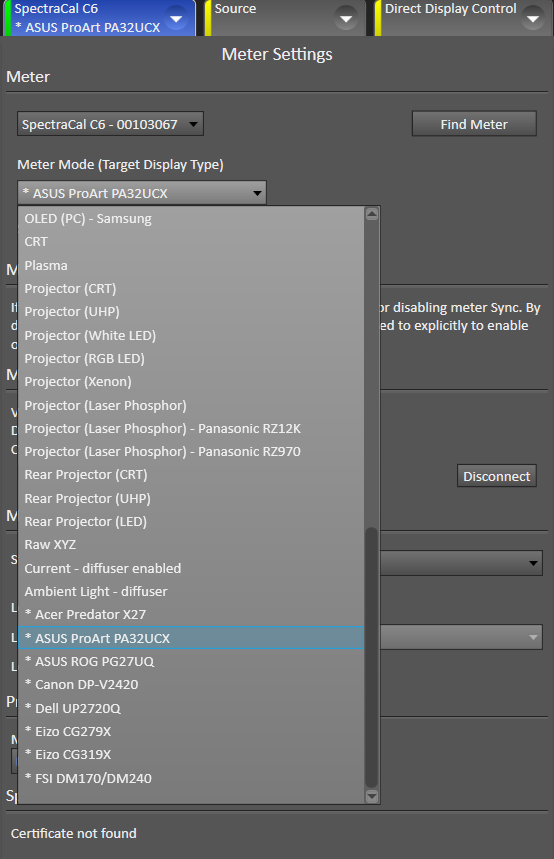Choose Rear Projector (CRT) option
Viewport: 554px width, 859px height.
coord(191,474)
